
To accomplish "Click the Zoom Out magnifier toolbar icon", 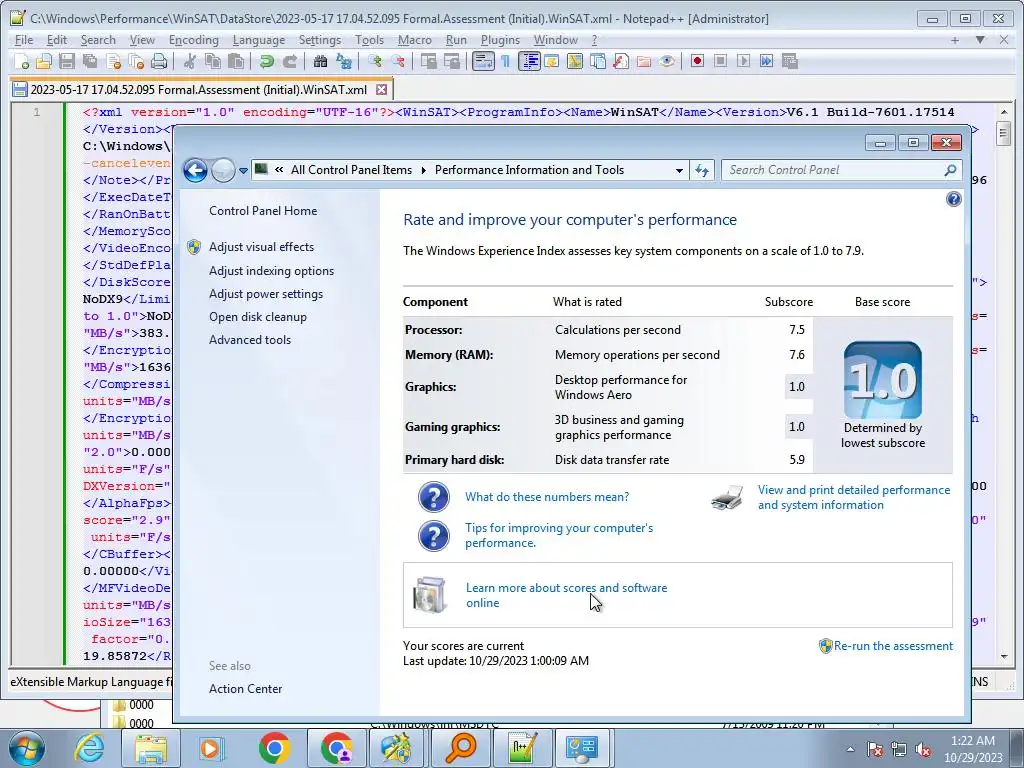I will tap(398, 61).
